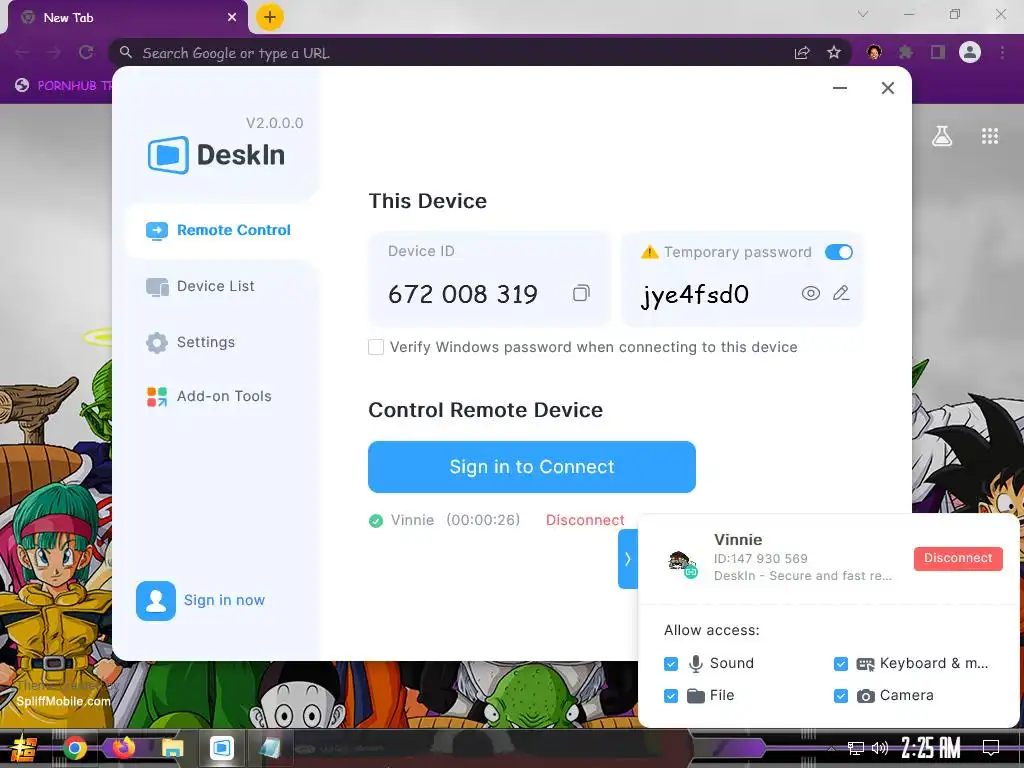
Task: Open Chrome from the taskbar
Action: [74, 748]
